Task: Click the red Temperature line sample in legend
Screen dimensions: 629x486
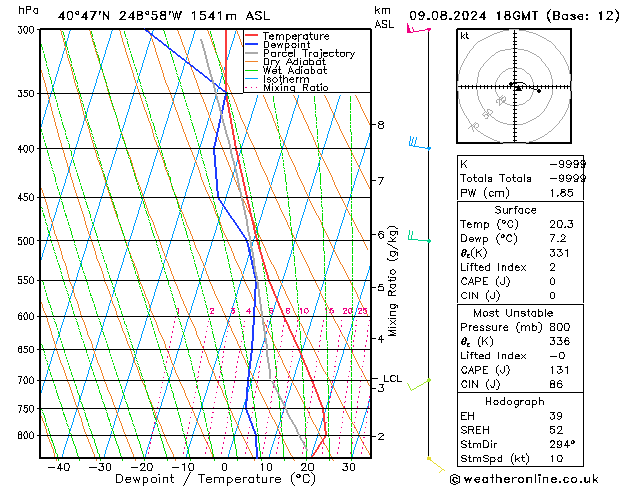Action: [x=251, y=36]
